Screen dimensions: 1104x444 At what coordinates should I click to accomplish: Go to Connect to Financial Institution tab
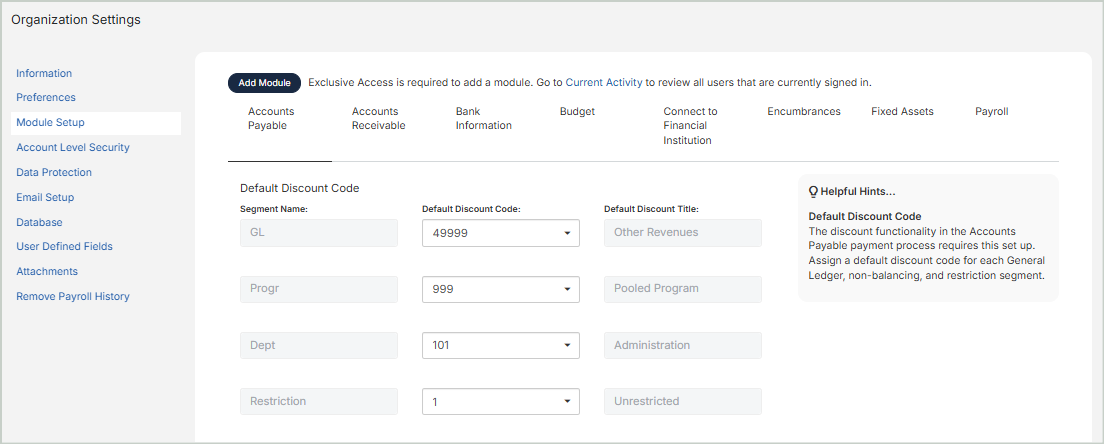690,126
